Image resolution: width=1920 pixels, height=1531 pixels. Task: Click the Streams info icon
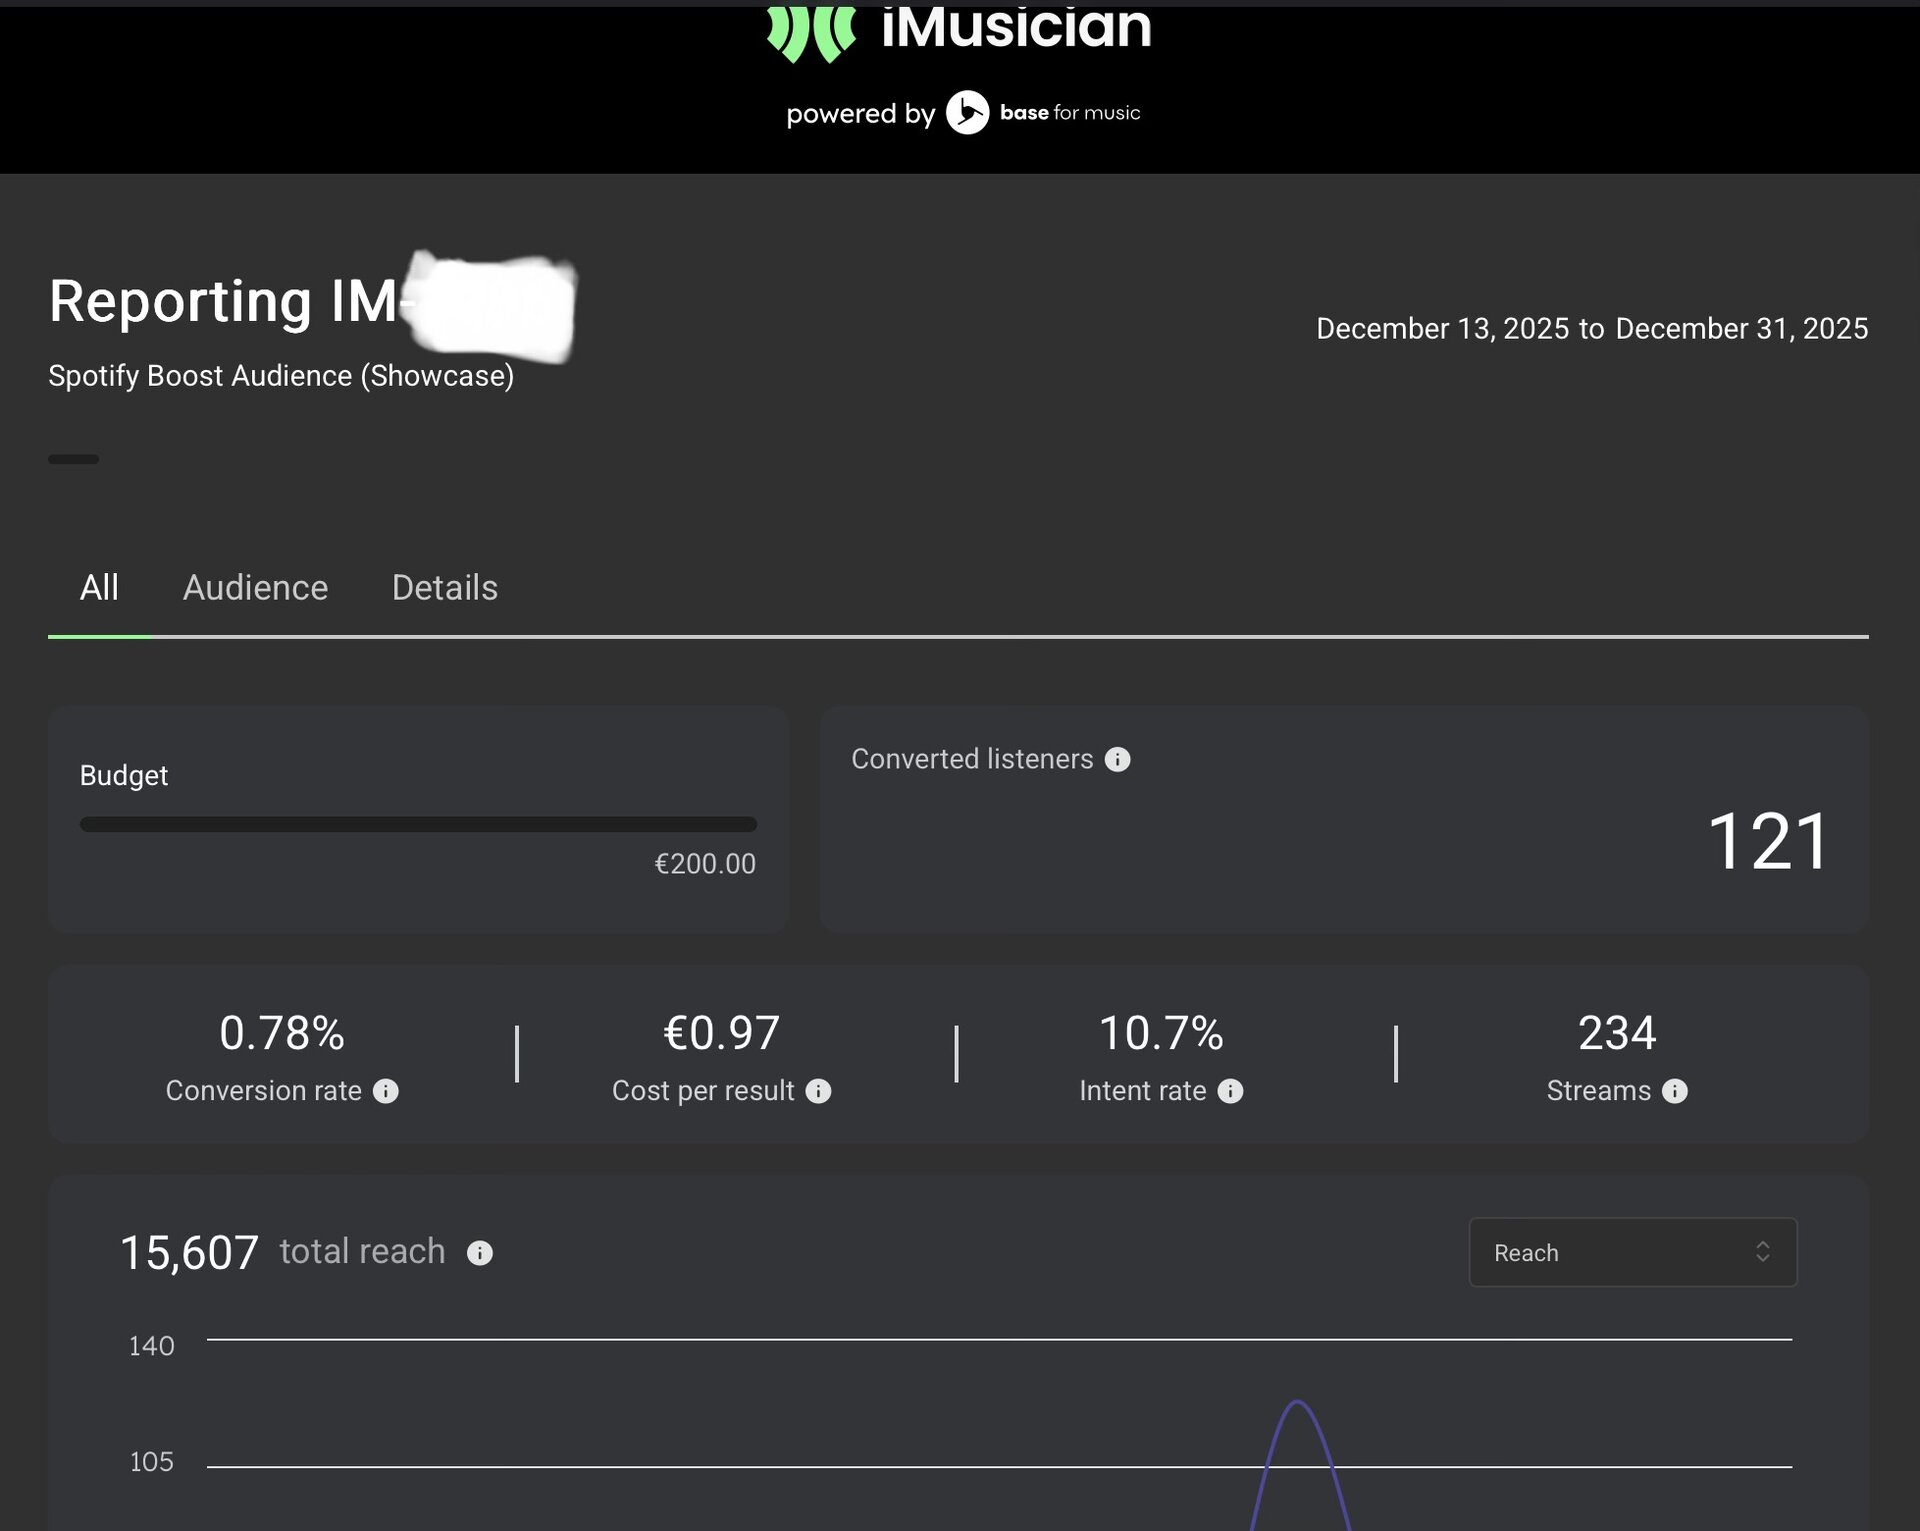pos(1675,1091)
